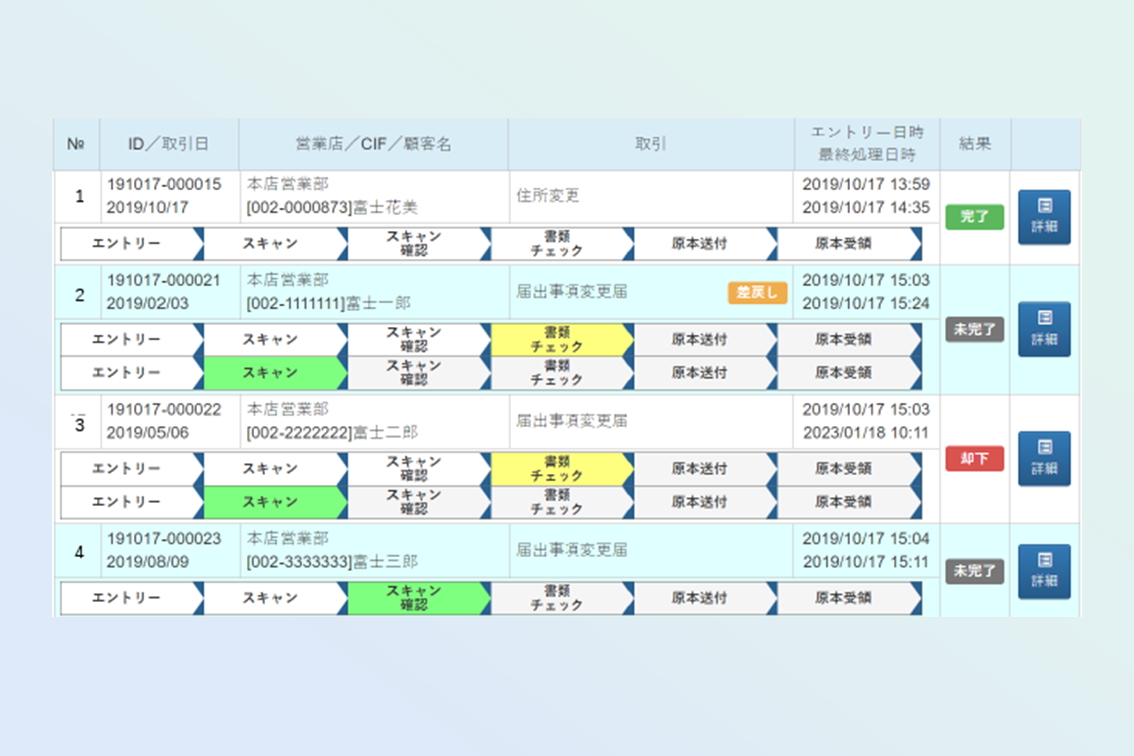
Task: Open 詳細 button for row 3
Action: 1044,458
